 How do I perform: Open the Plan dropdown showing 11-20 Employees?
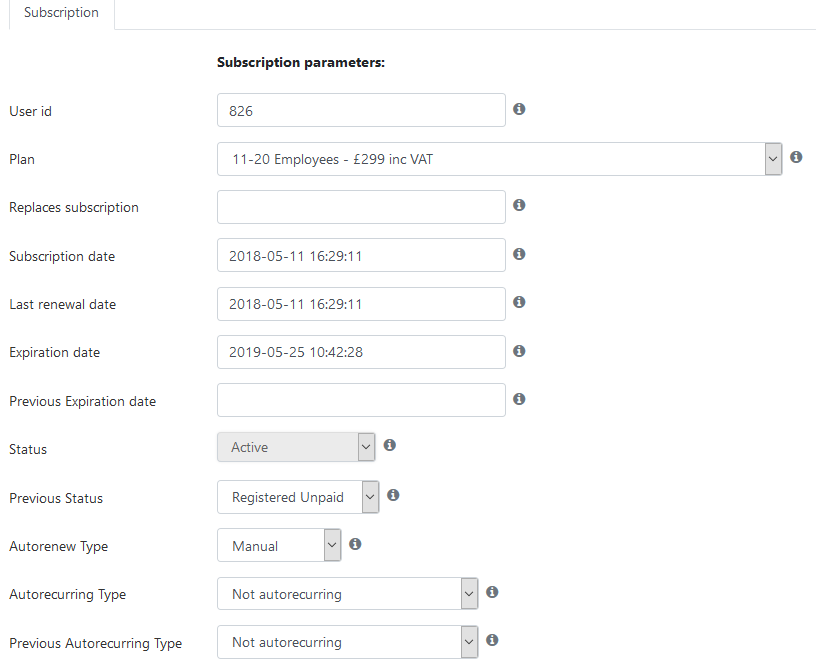point(500,159)
